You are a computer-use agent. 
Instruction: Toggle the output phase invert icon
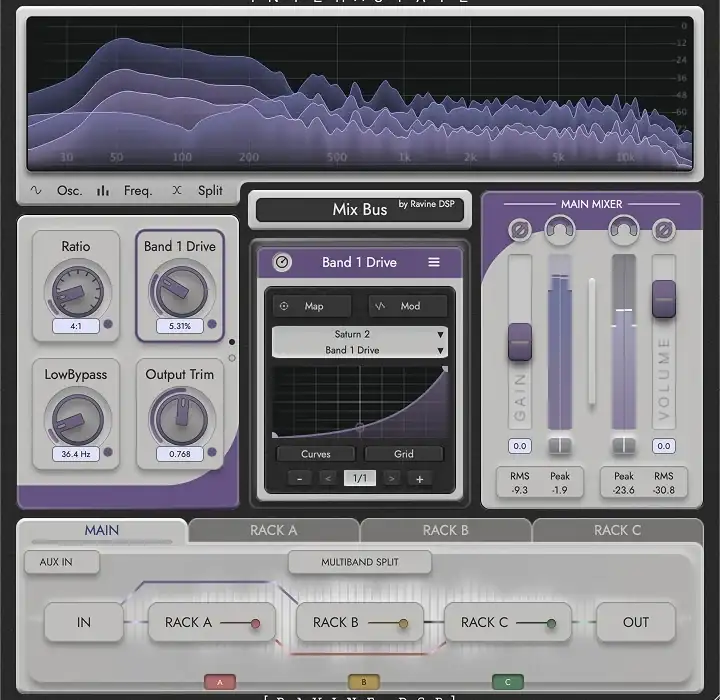pyautogui.click(x=664, y=230)
